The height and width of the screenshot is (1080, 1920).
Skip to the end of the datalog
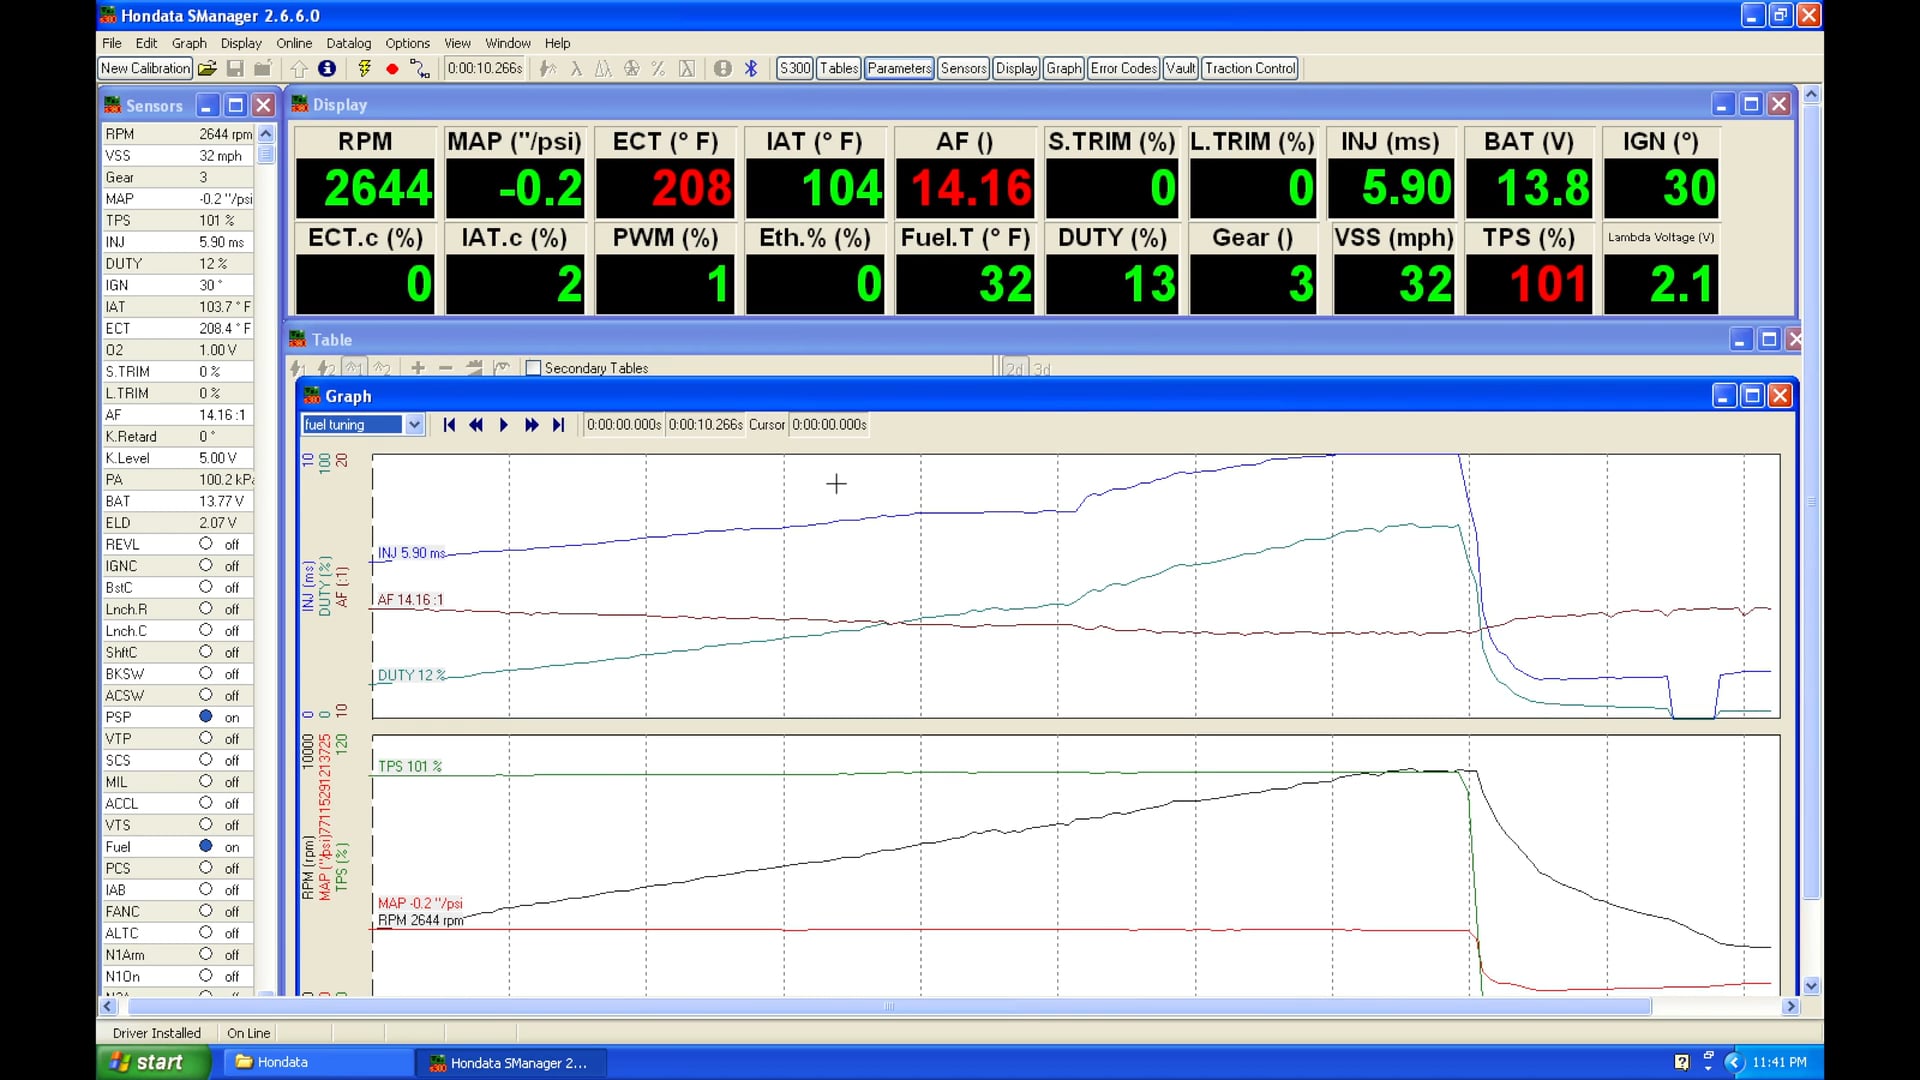tap(558, 425)
